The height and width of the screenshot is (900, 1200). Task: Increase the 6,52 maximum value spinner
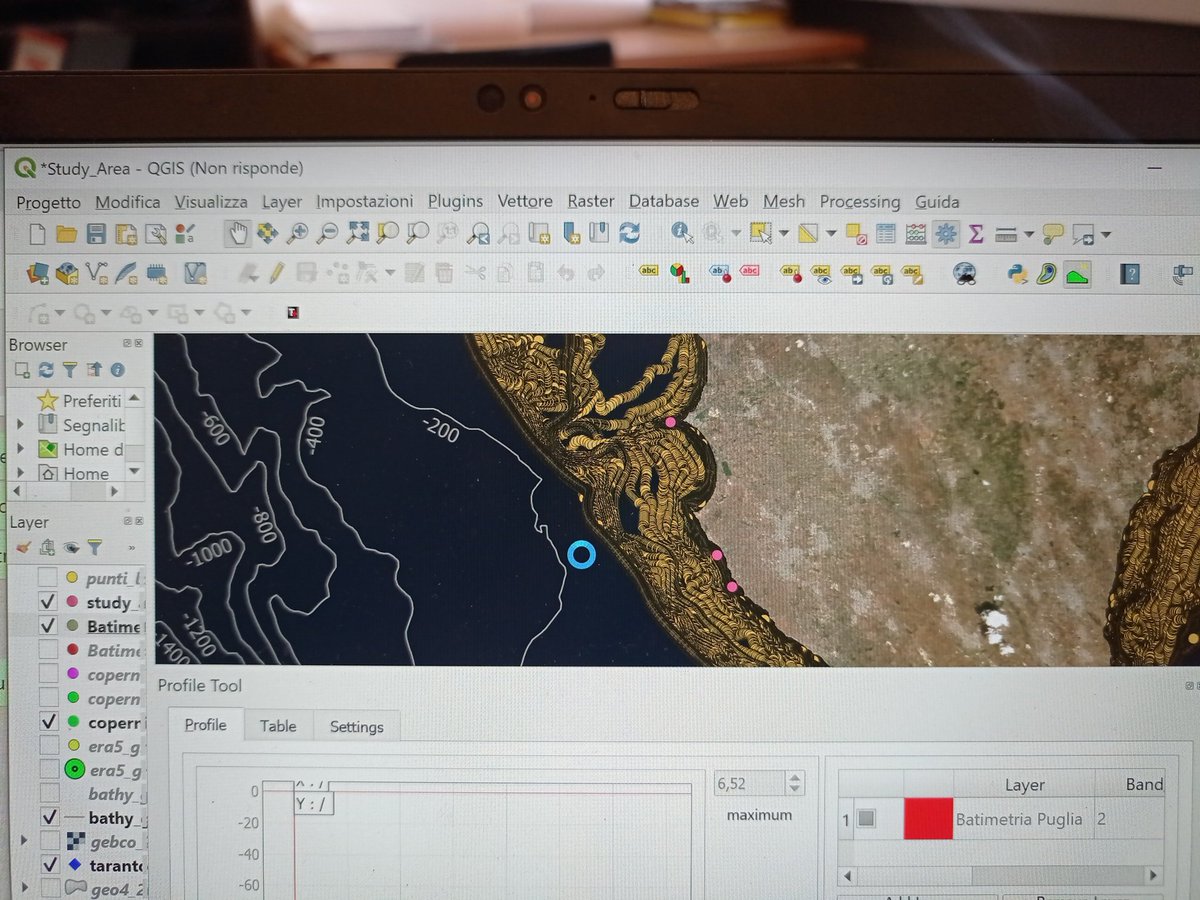795,778
